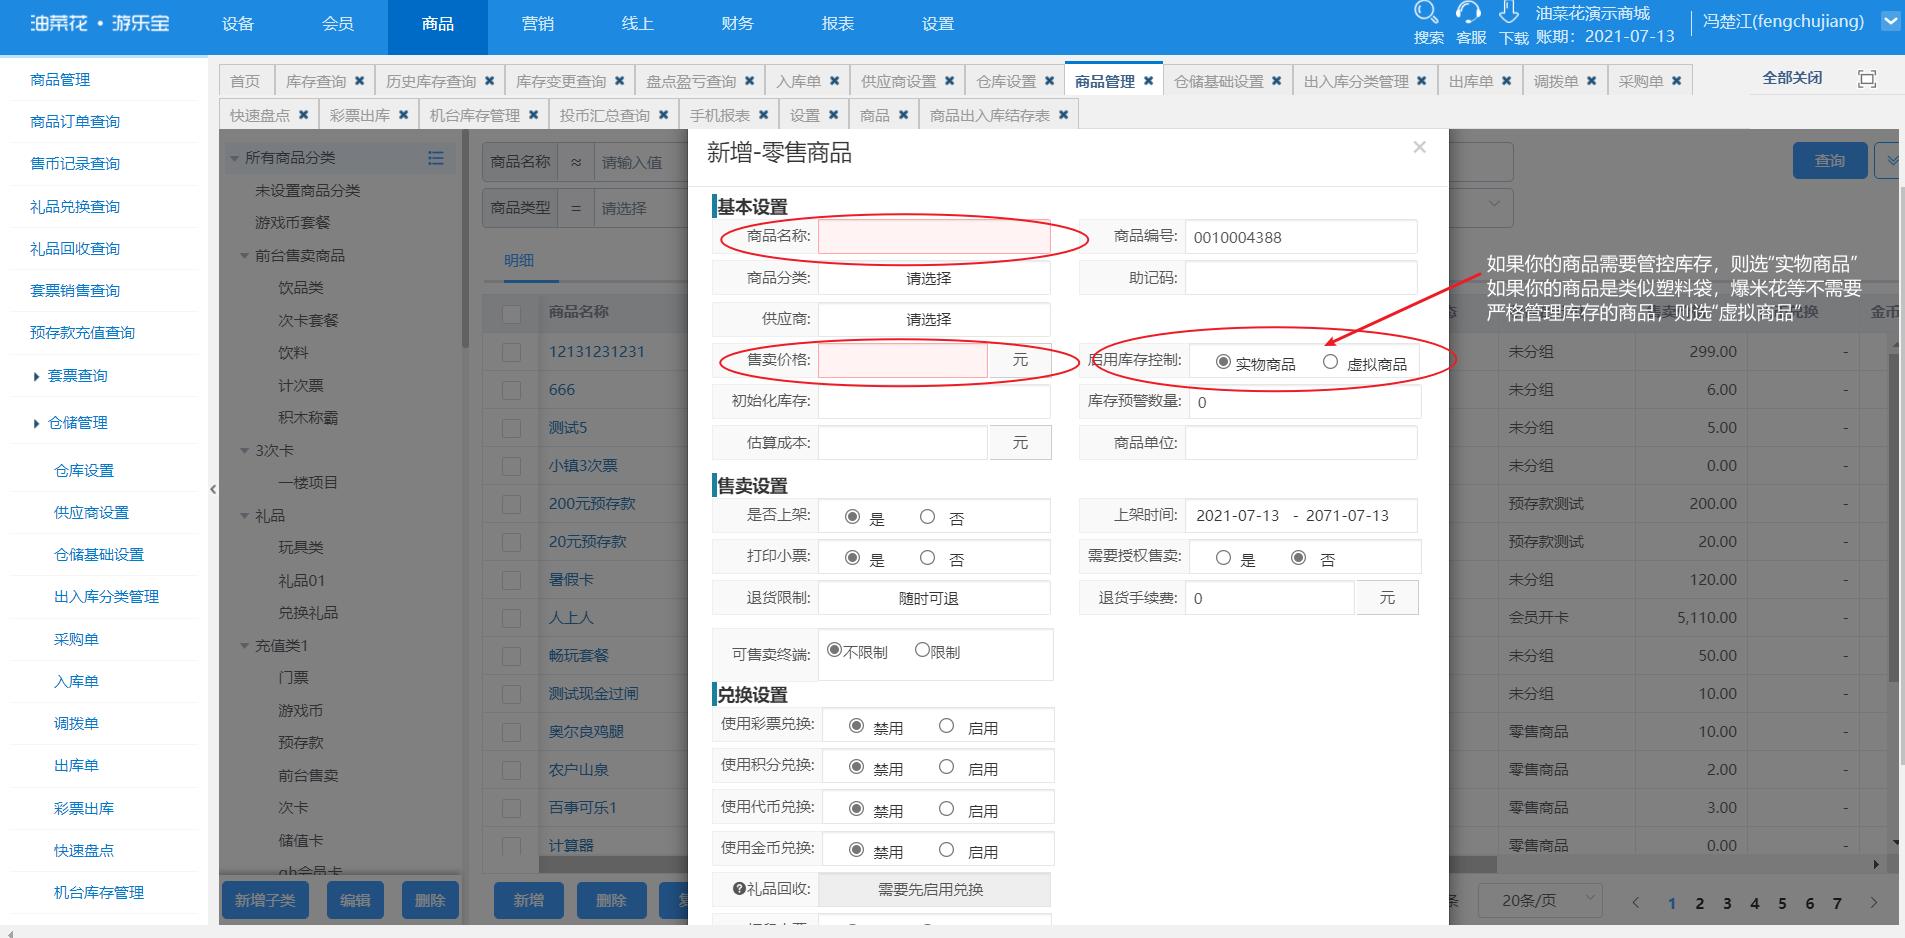Open 退货限制 随时可退 dropdown
Viewport: 1905px width, 938px height.
coord(933,598)
